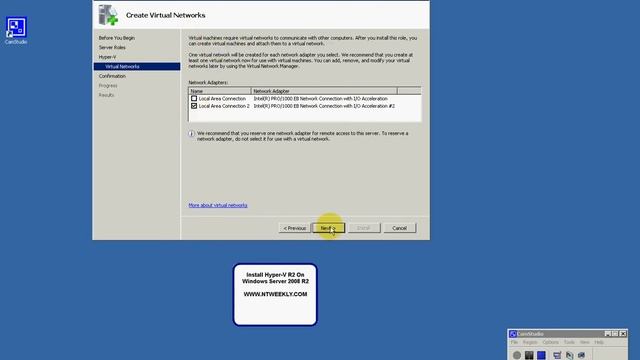
Task: Open the CamStudio desktop shortcut icon
Action: click(x=16, y=30)
